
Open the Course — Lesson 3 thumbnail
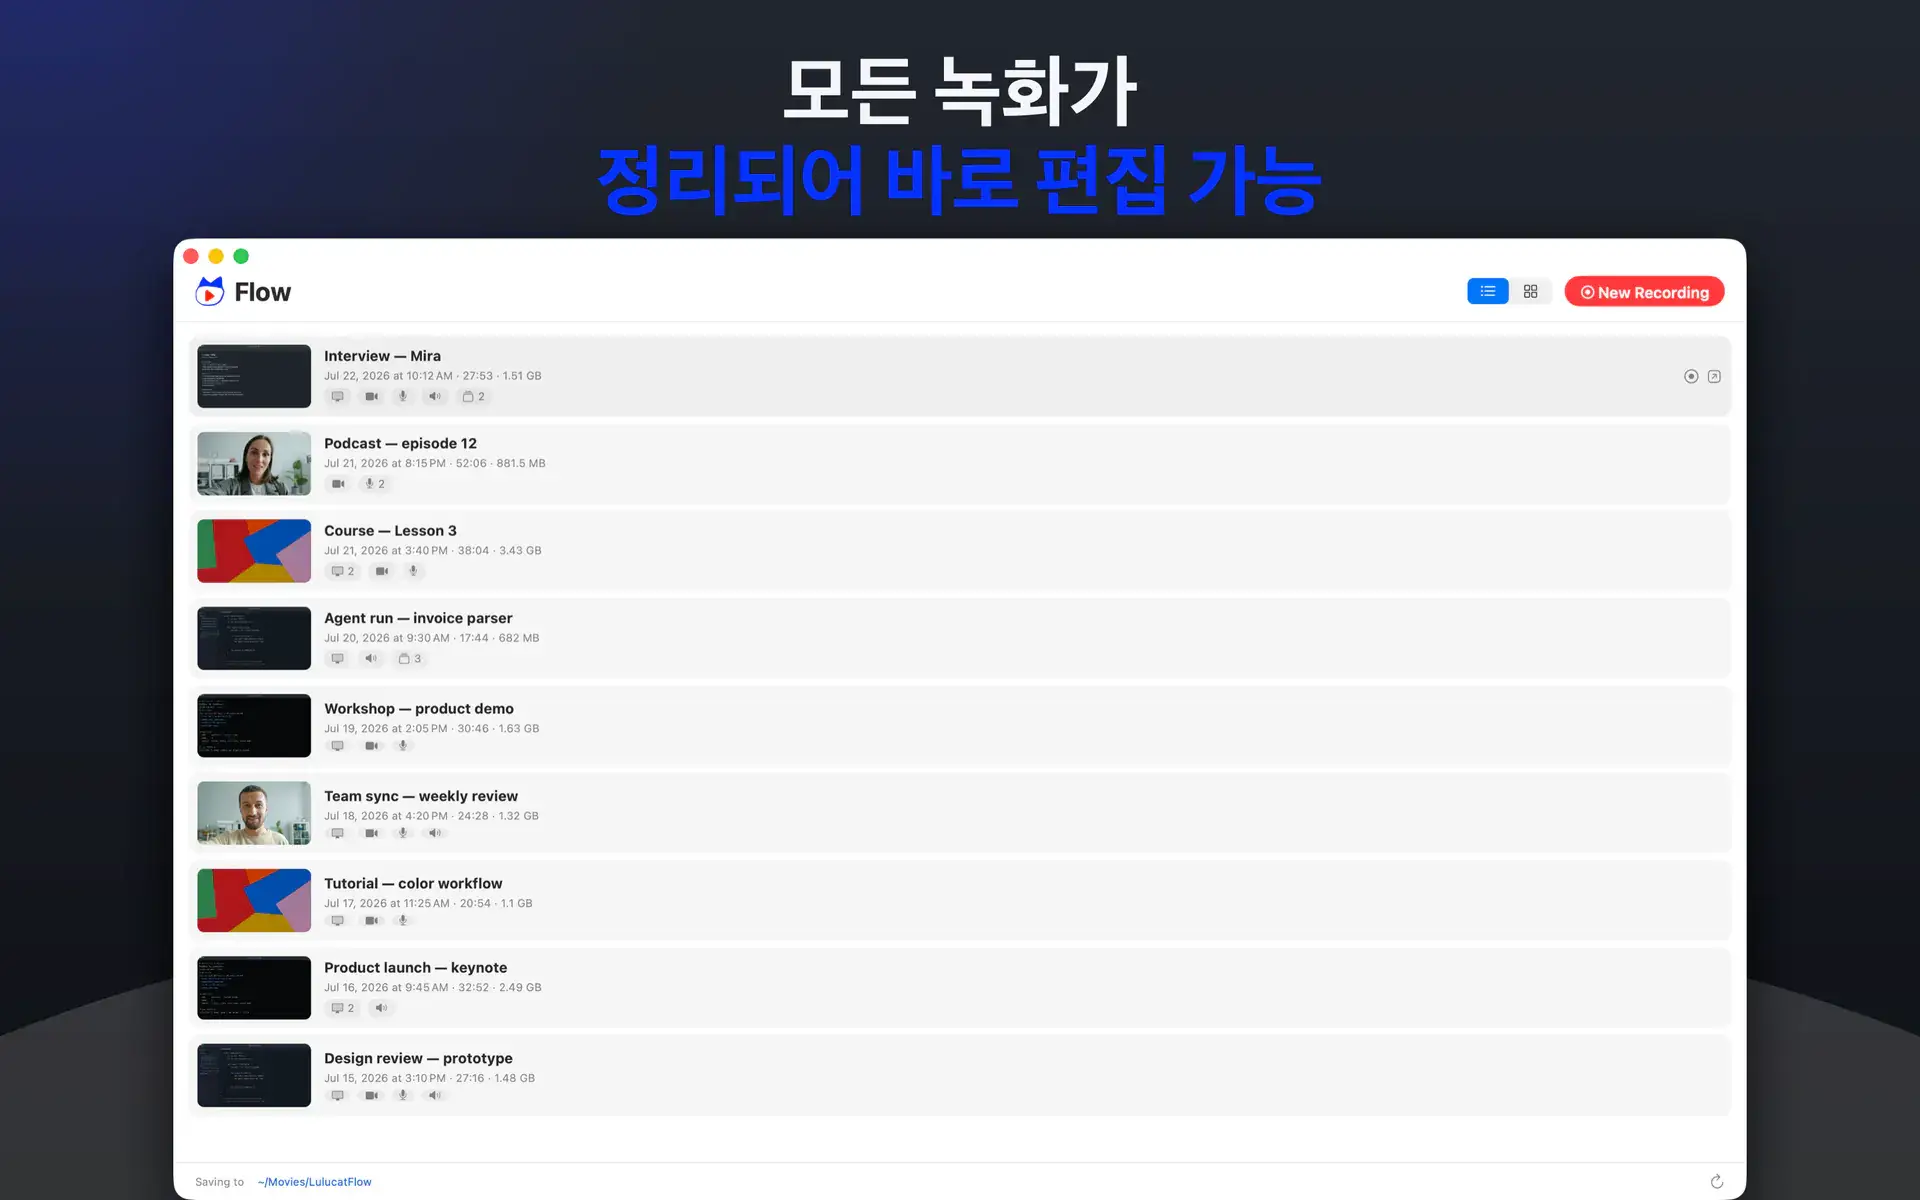click(254, 551)
